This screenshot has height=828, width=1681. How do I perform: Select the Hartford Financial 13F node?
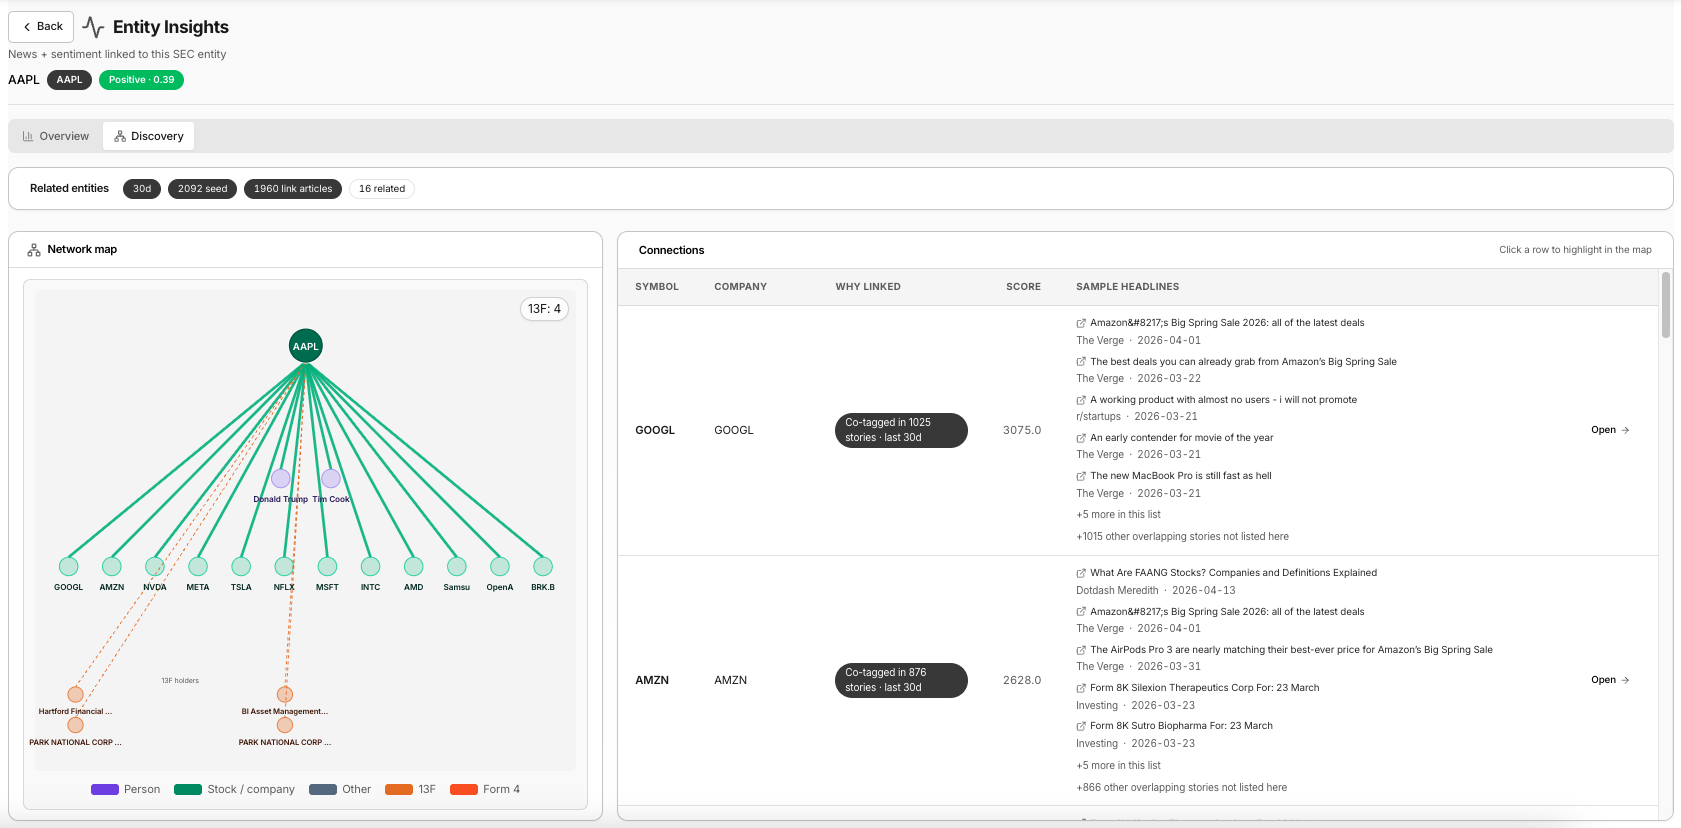click(75, 694)
